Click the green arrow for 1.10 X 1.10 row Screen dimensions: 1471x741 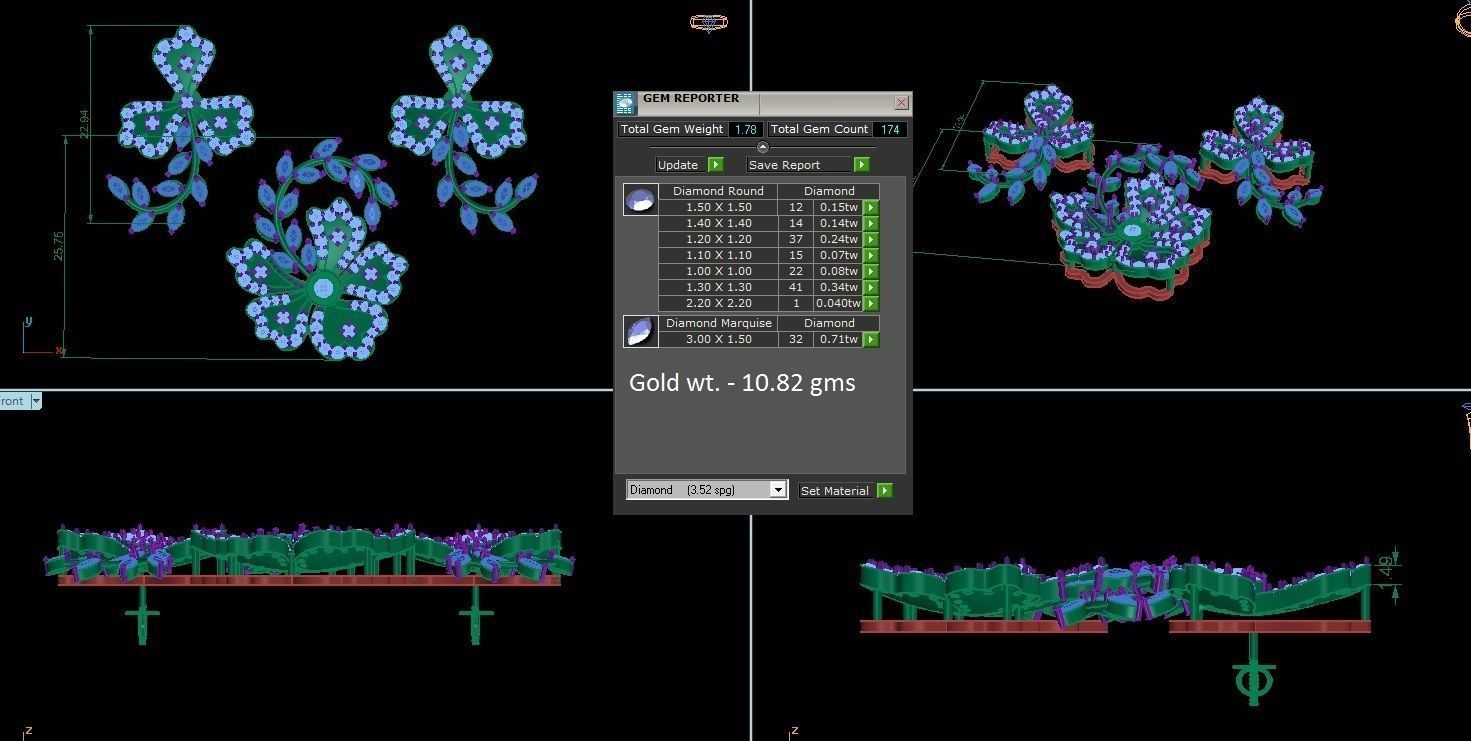pos(871,256)
